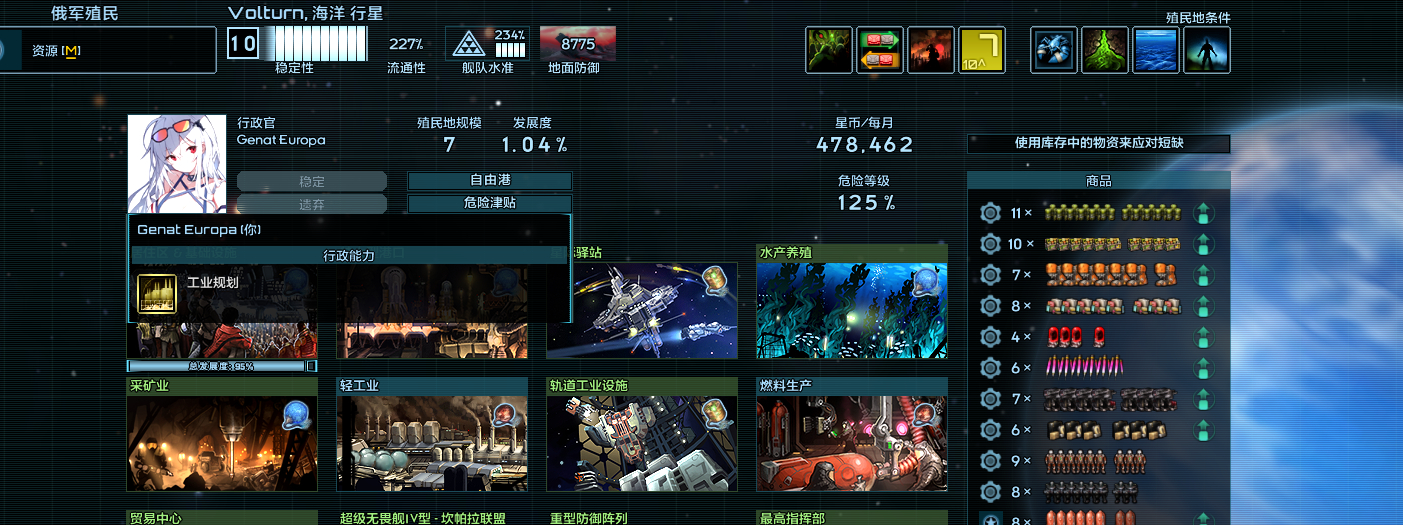Screen dimensions: 1403x525
Task: Click the yellow 10^ size condition icon
Action: click(982, 50)
